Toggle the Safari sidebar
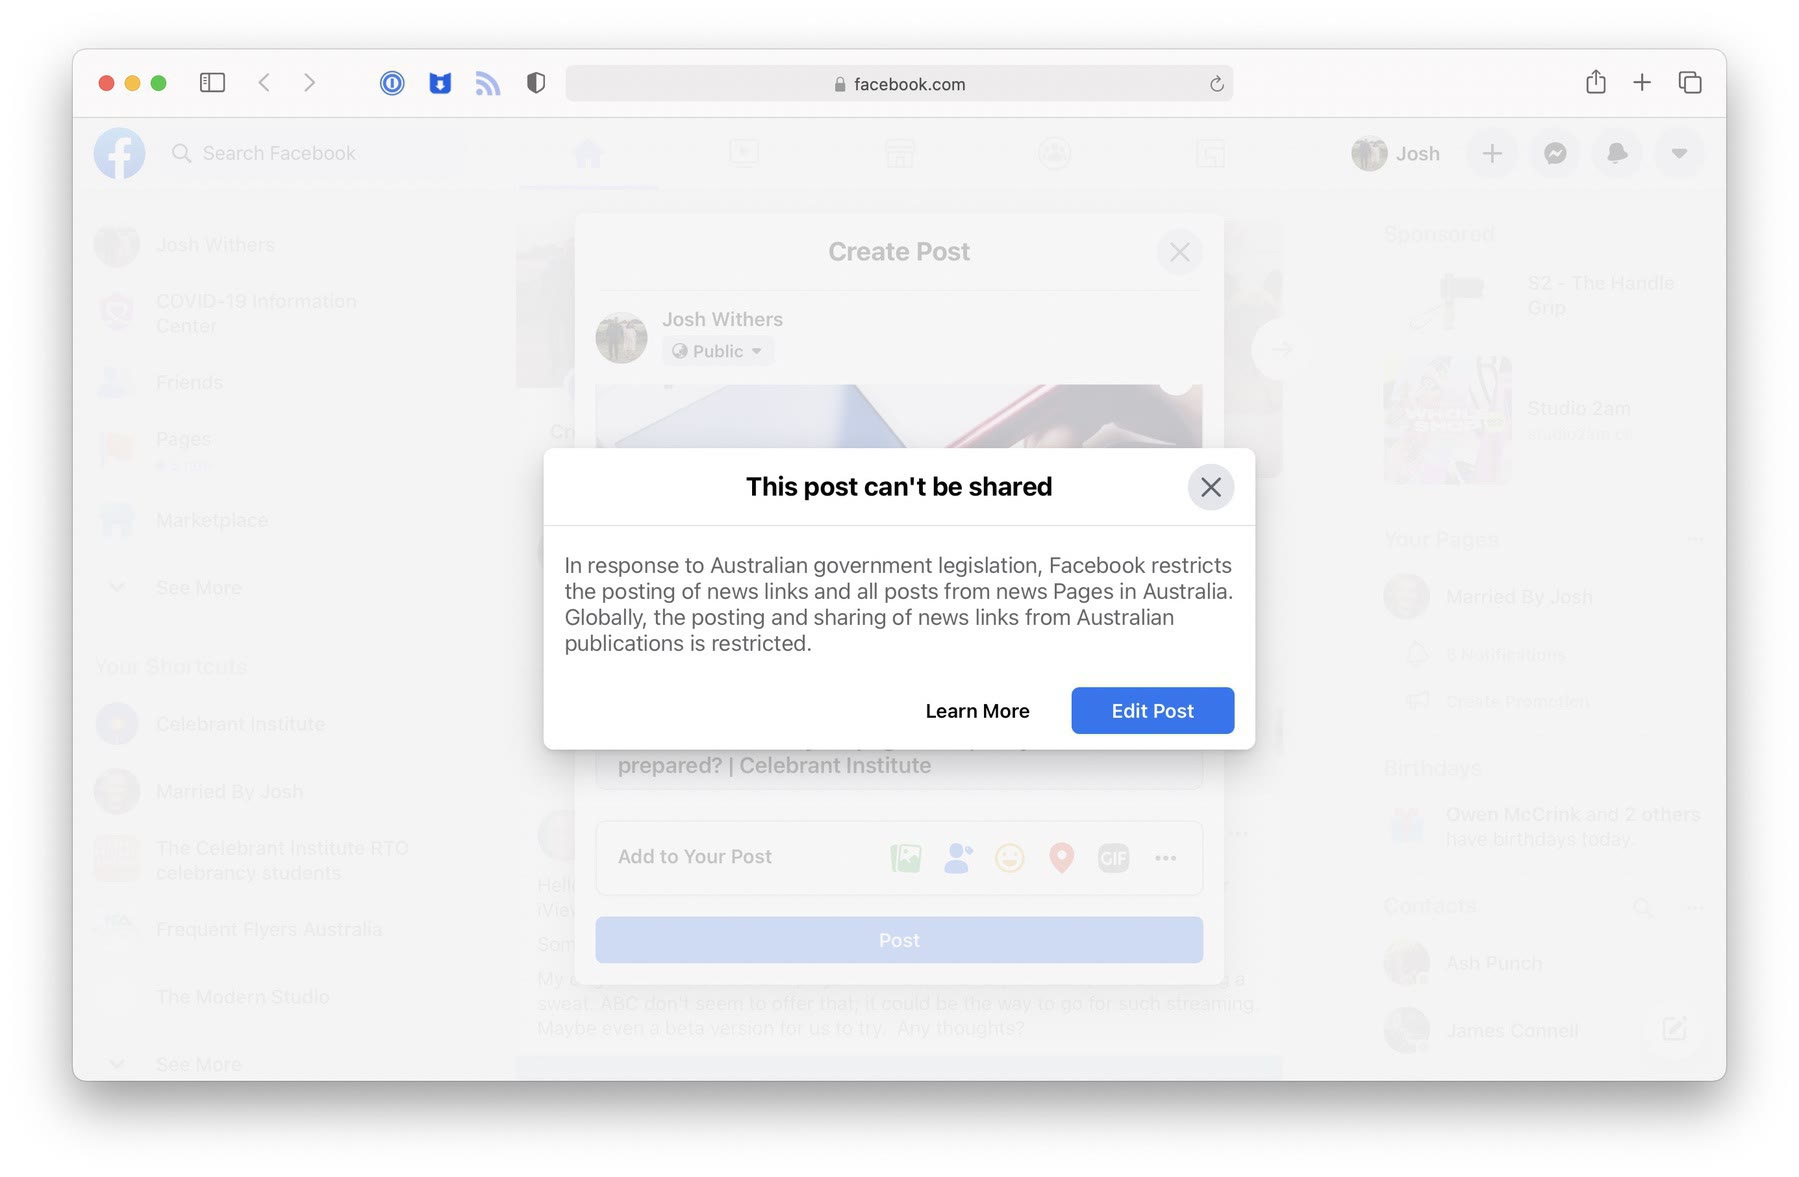The image size is (1799, 1177). 212,83
